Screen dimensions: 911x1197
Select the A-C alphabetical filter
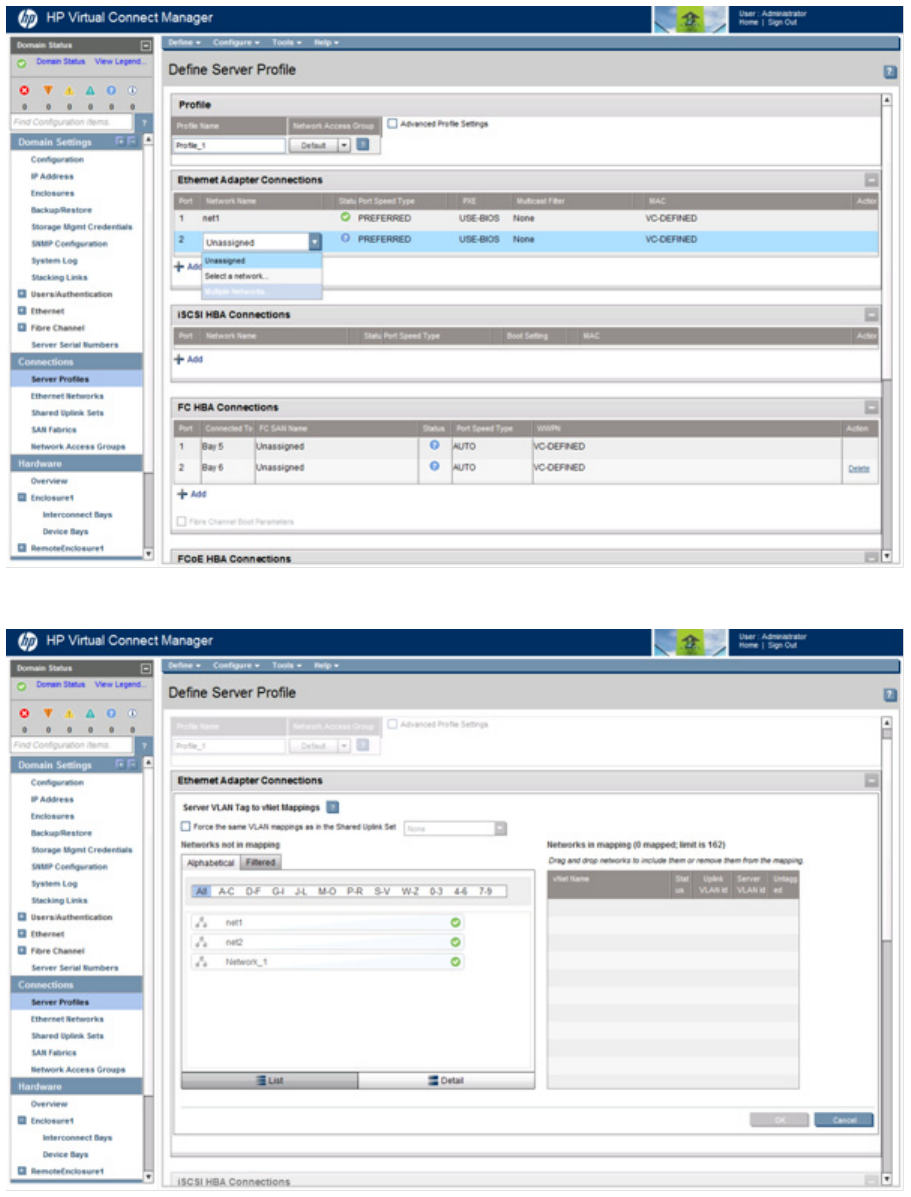227,891
